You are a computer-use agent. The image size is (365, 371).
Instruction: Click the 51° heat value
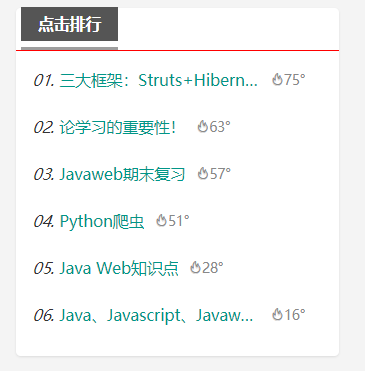point(179,221)
